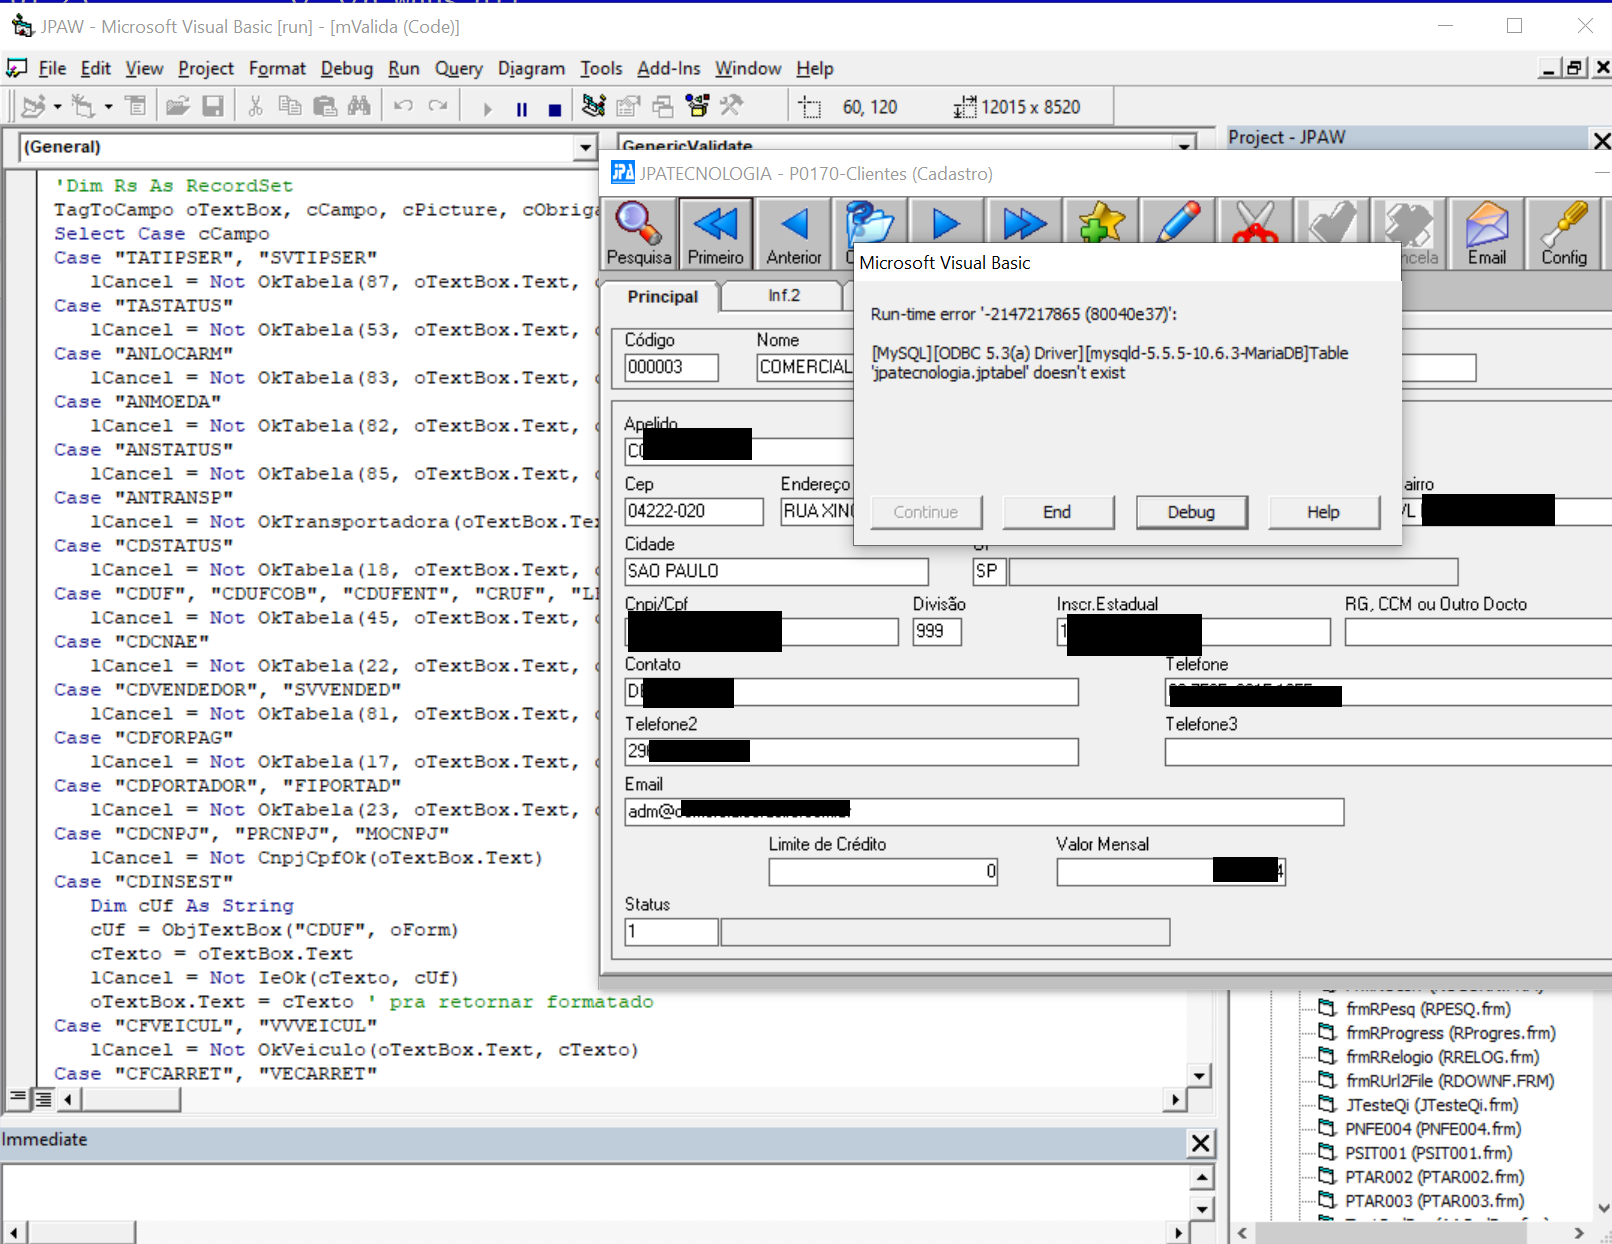The width and height of the screenshot is (1612, 1244).
Task: Open the Project Explorer toolbar icon
Action: pyautogui.click(x=594, y=106)
